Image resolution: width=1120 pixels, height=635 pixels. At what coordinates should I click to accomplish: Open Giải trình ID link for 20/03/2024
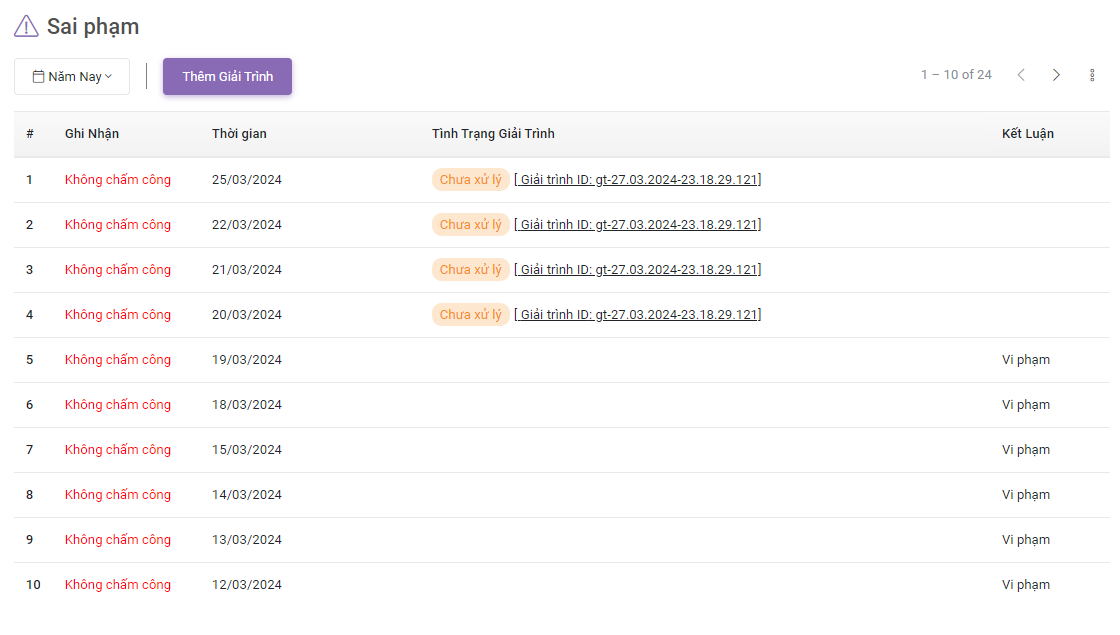pyautogui.click(x=637, y=315)
